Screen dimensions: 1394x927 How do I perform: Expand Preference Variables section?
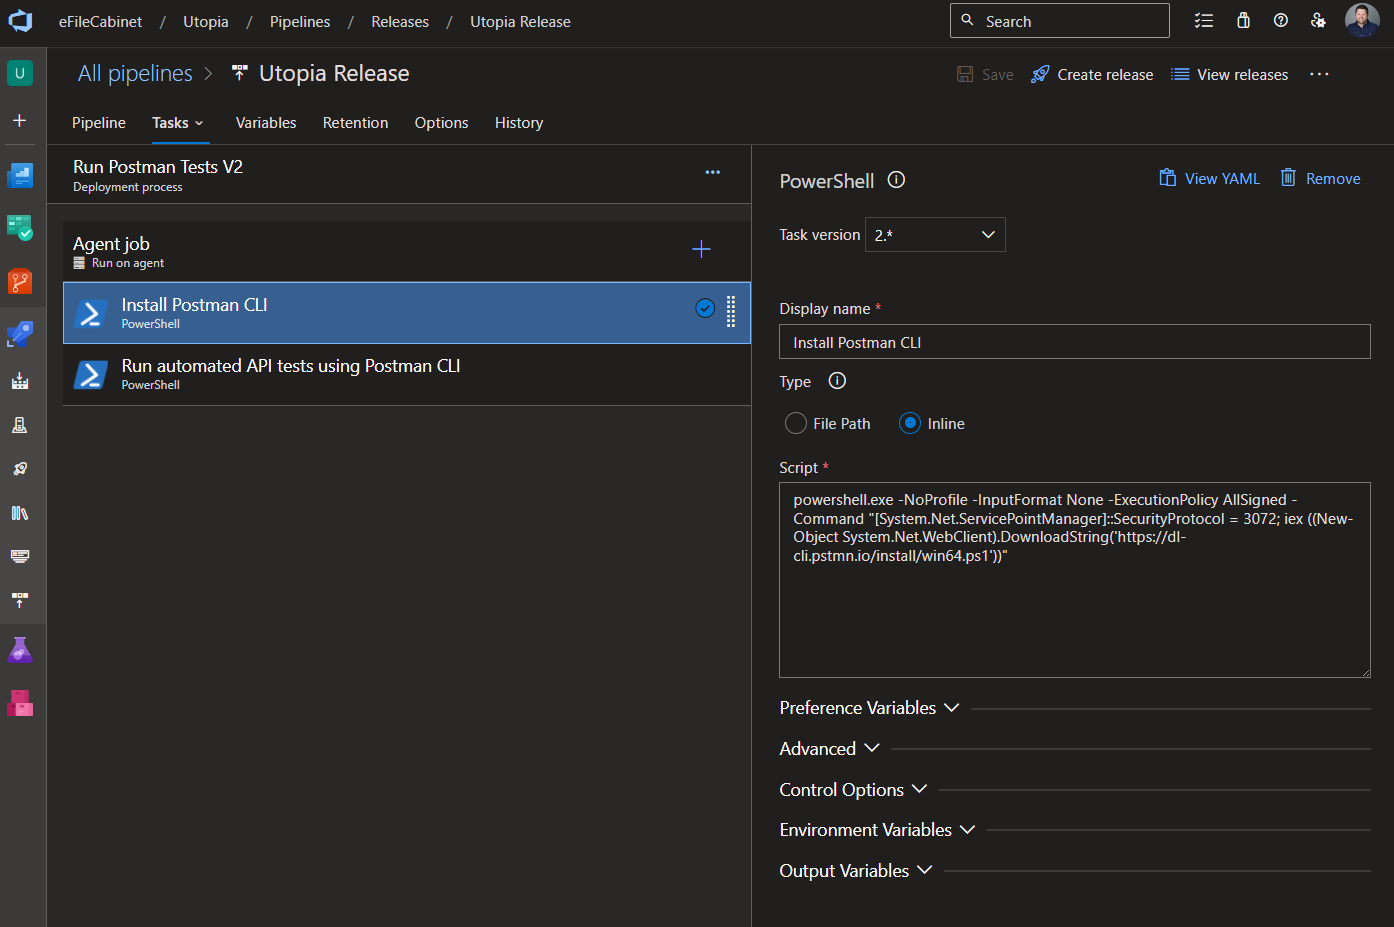coord(869,708)
